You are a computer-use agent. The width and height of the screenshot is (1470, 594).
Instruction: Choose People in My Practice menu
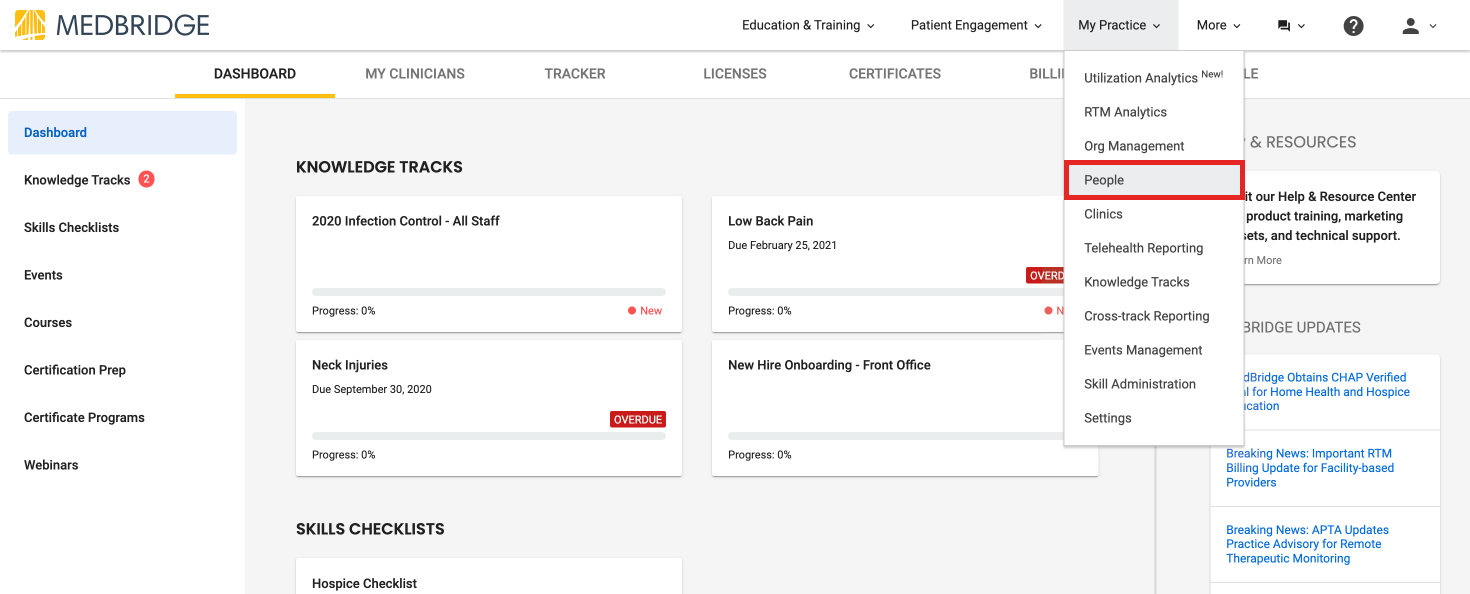click(1154, 180)
